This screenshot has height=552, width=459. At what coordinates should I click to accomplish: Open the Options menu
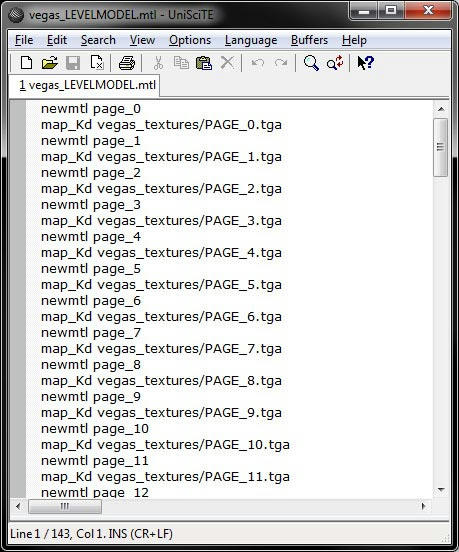pos(190,40)
